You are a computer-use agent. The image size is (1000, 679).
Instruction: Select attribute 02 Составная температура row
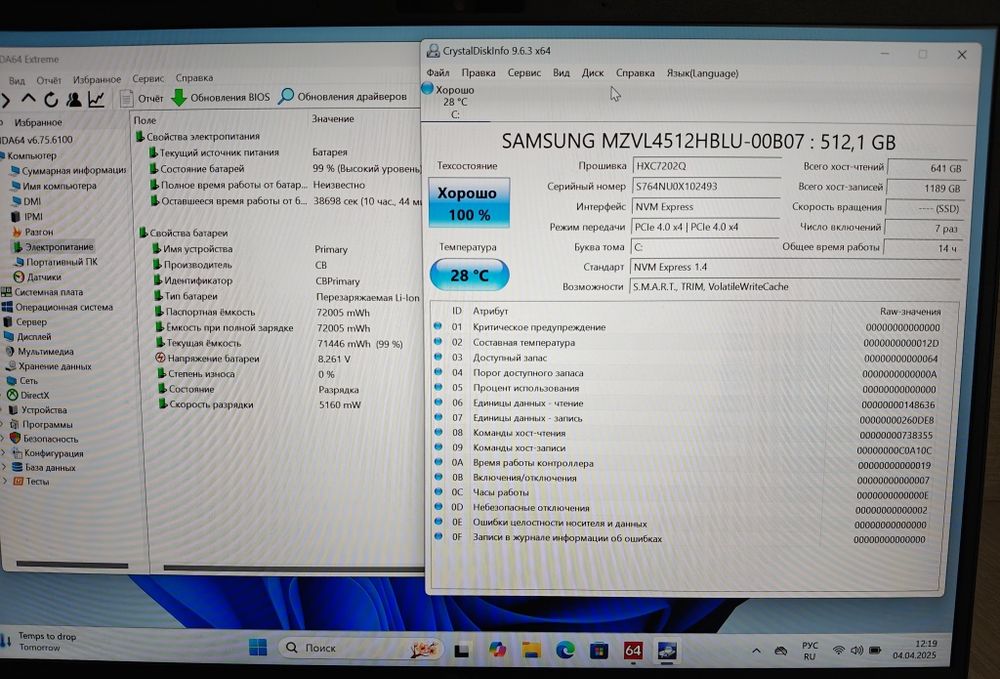(688, 342)
